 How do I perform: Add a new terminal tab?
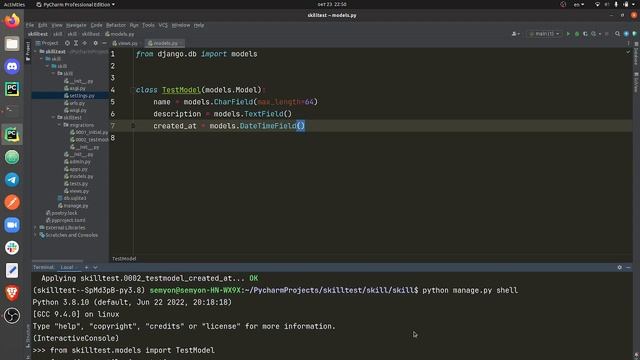point(87,267)
